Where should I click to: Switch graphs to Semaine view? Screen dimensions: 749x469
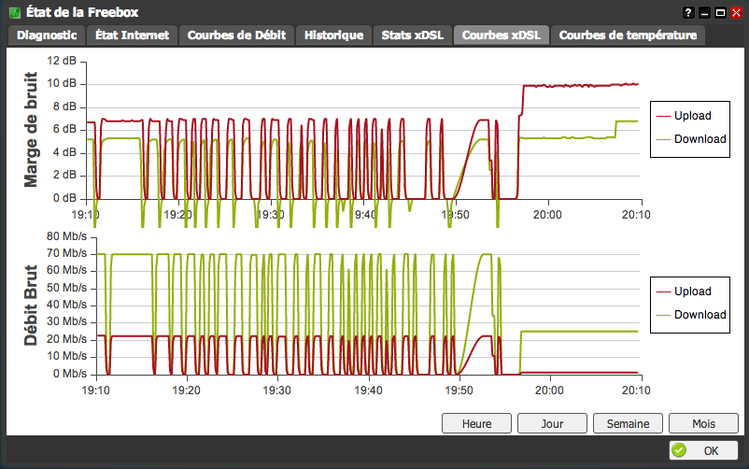pos(628,424)
